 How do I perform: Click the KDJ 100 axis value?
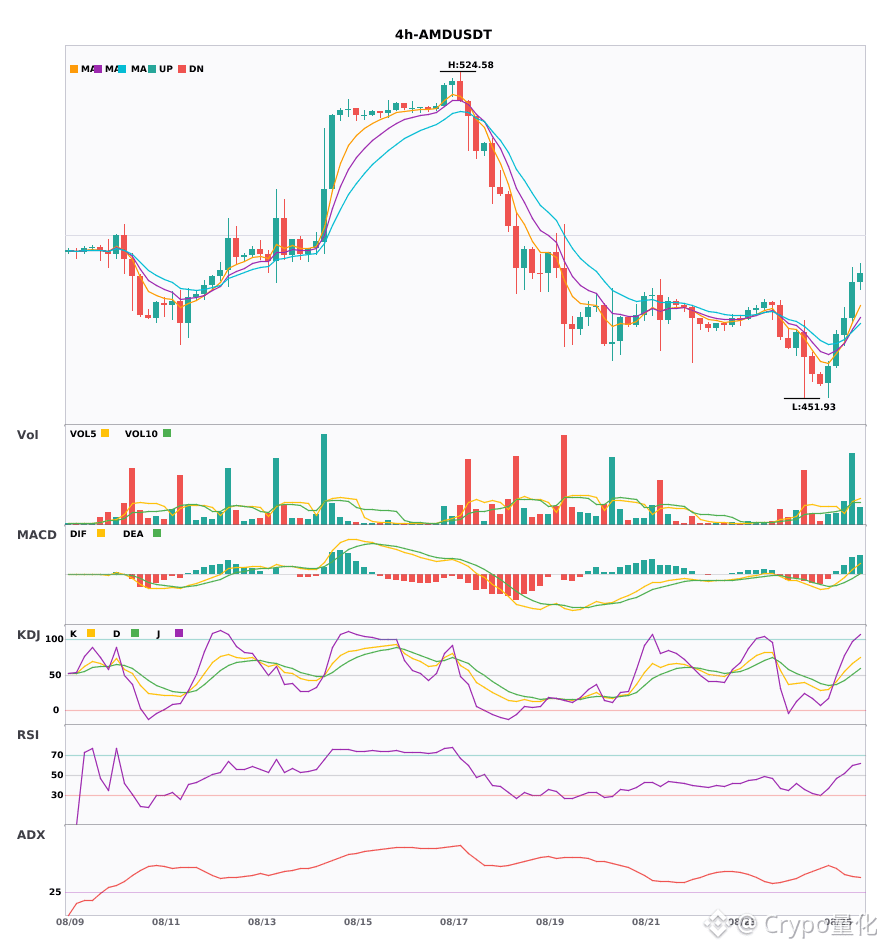pyautogui.click(x=55, y=639)
